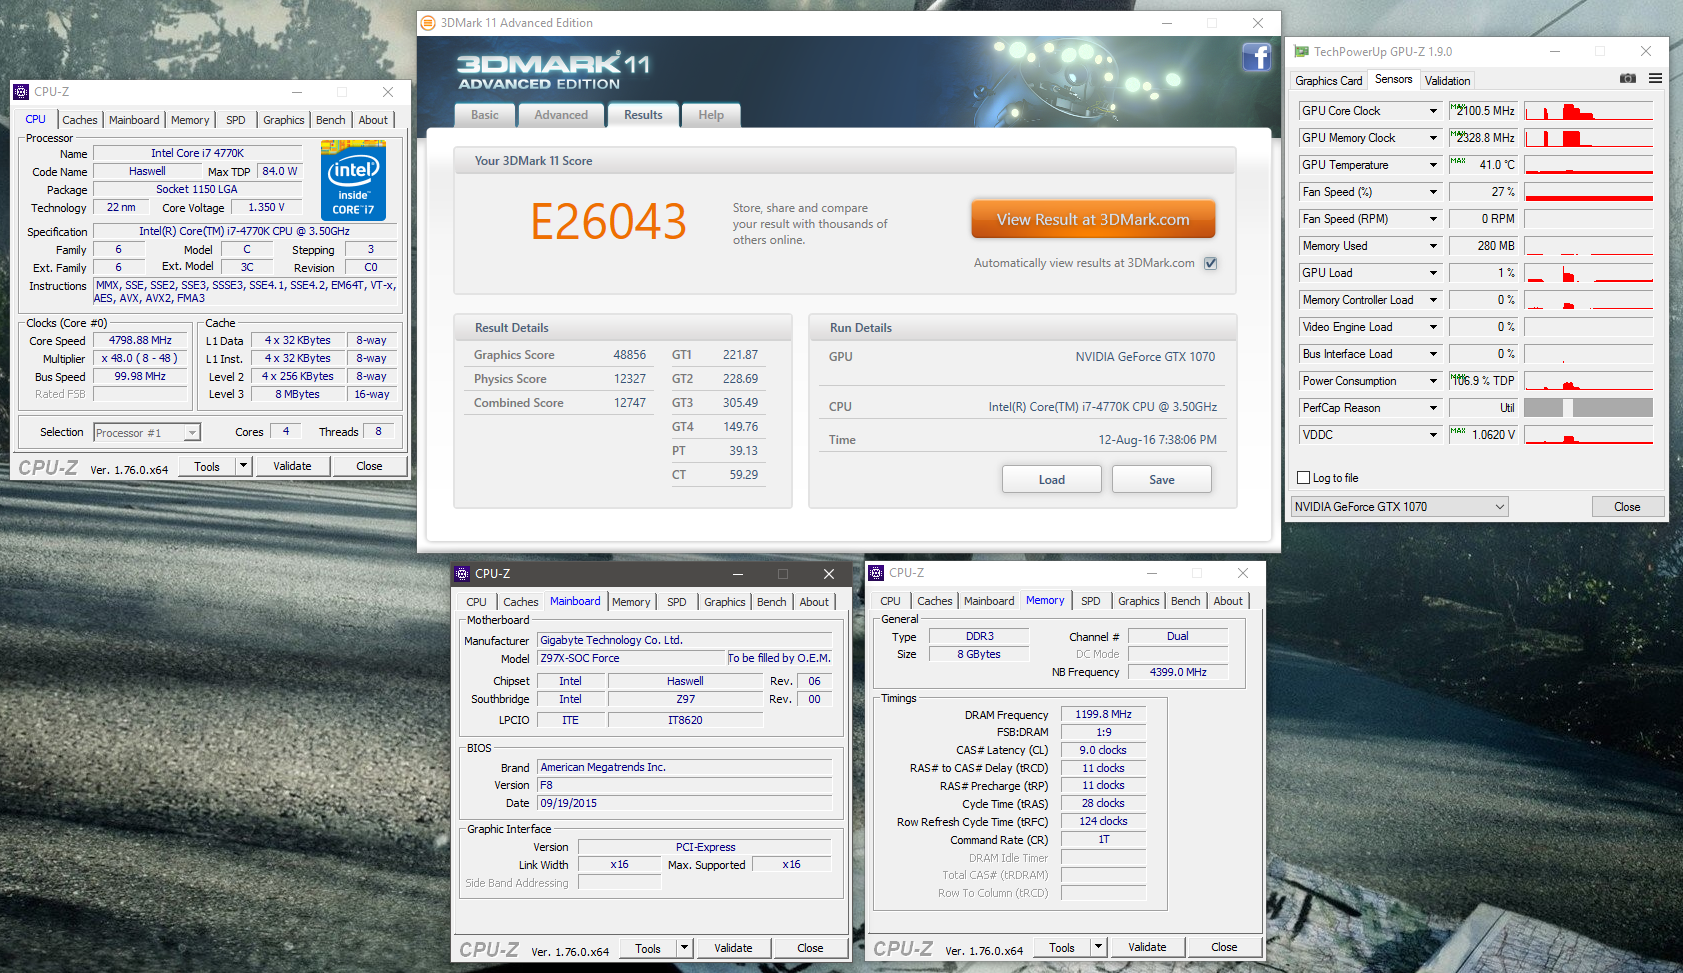This screenshot has height=973, width=1683.
Task: Open the PerfCap Reason sensor dropdown
Action: click(1433, 408)
